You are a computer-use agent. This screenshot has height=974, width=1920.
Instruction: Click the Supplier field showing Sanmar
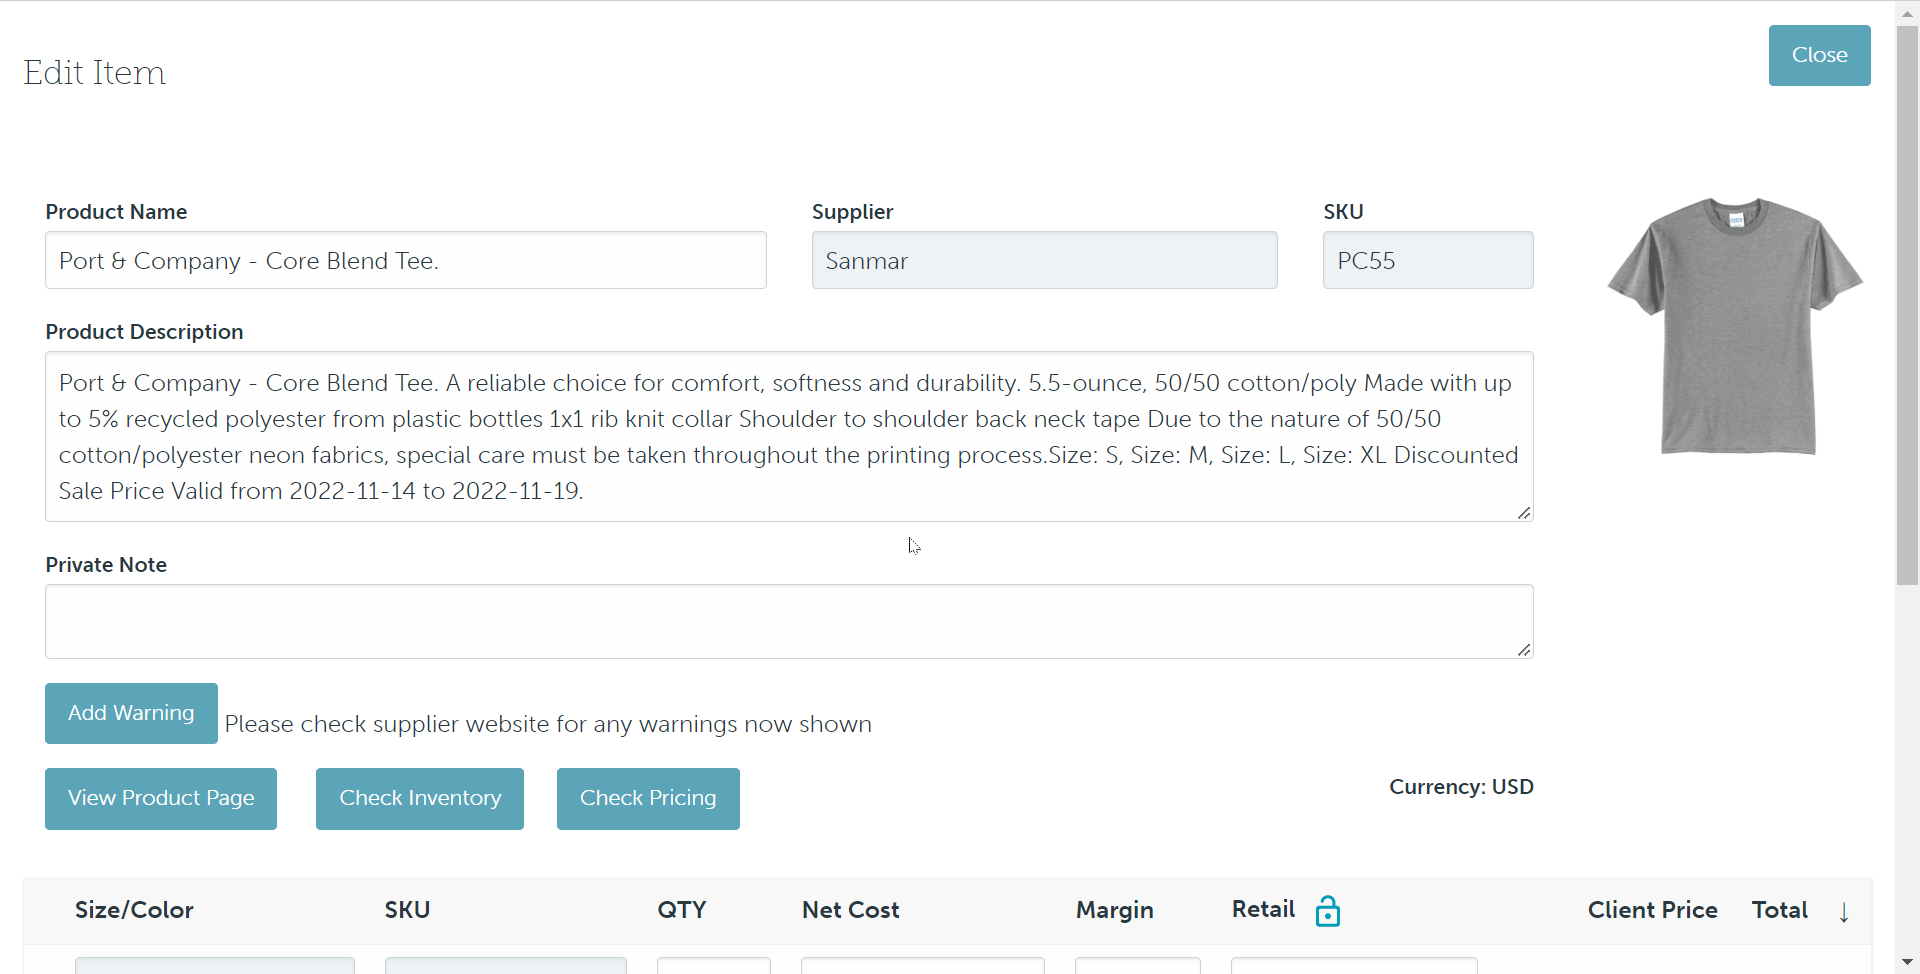(1044, 261)
